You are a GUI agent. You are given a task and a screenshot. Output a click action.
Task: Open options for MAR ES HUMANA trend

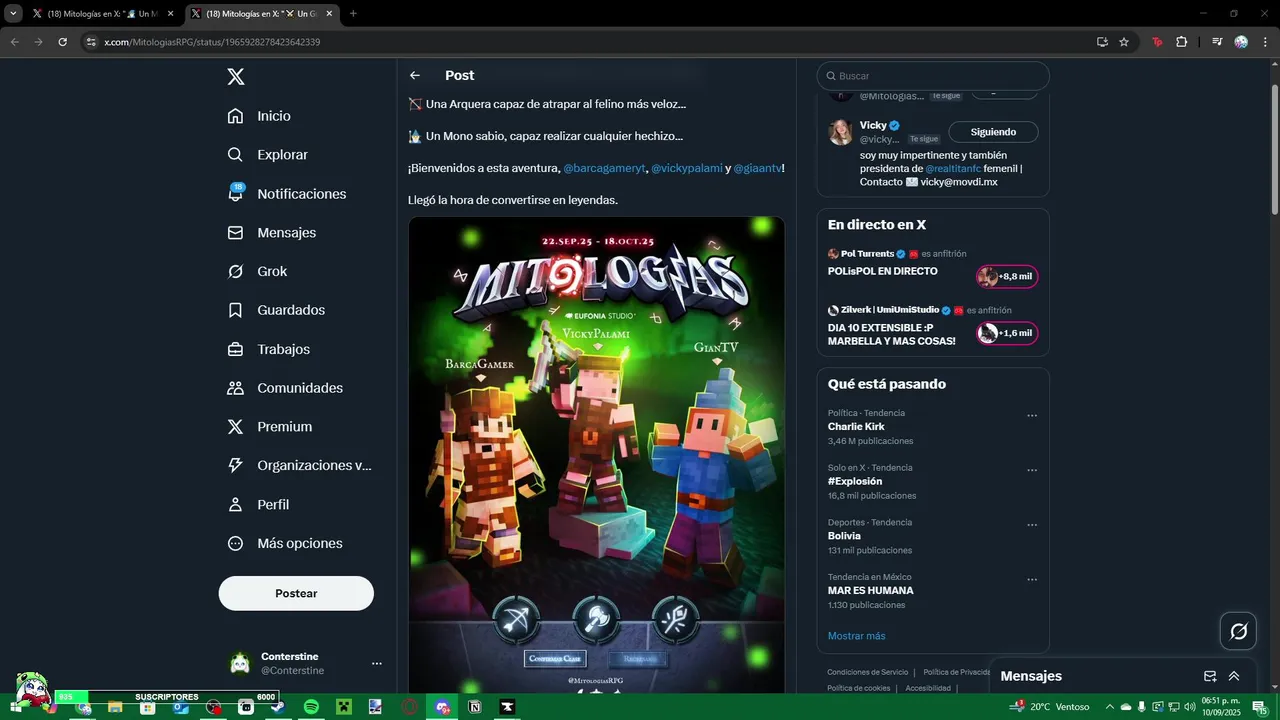coord(1032,579)
